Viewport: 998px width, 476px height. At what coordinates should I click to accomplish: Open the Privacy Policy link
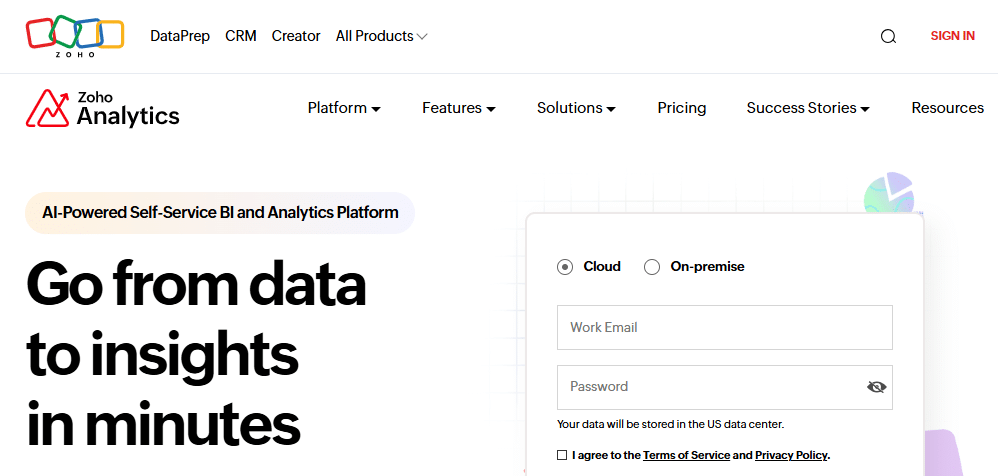pos(791,455)
